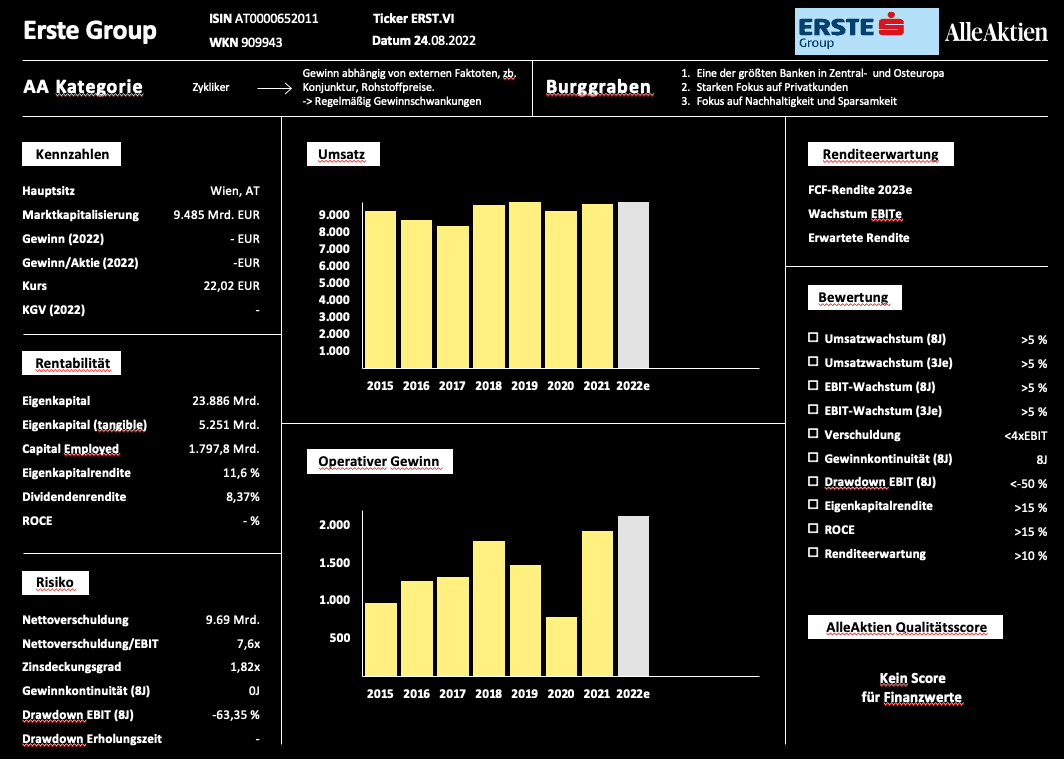Click the <4xEBIT threshold value

tap(1025, 435)
